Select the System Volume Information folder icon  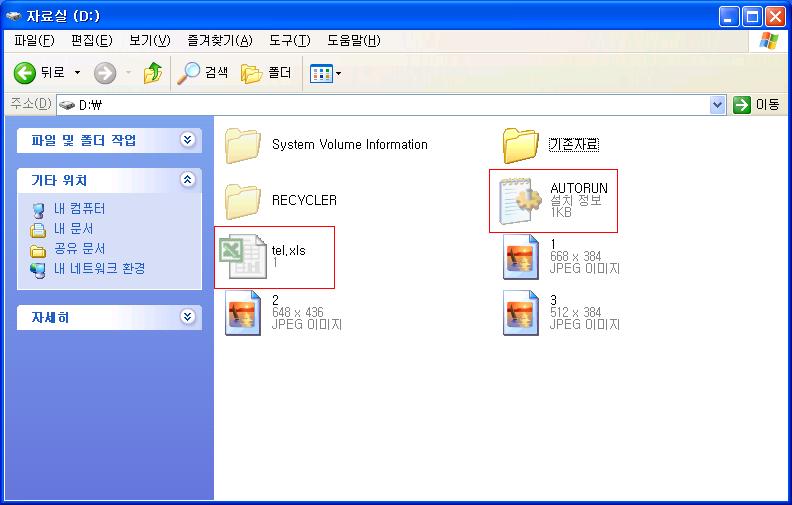(243, 145)
